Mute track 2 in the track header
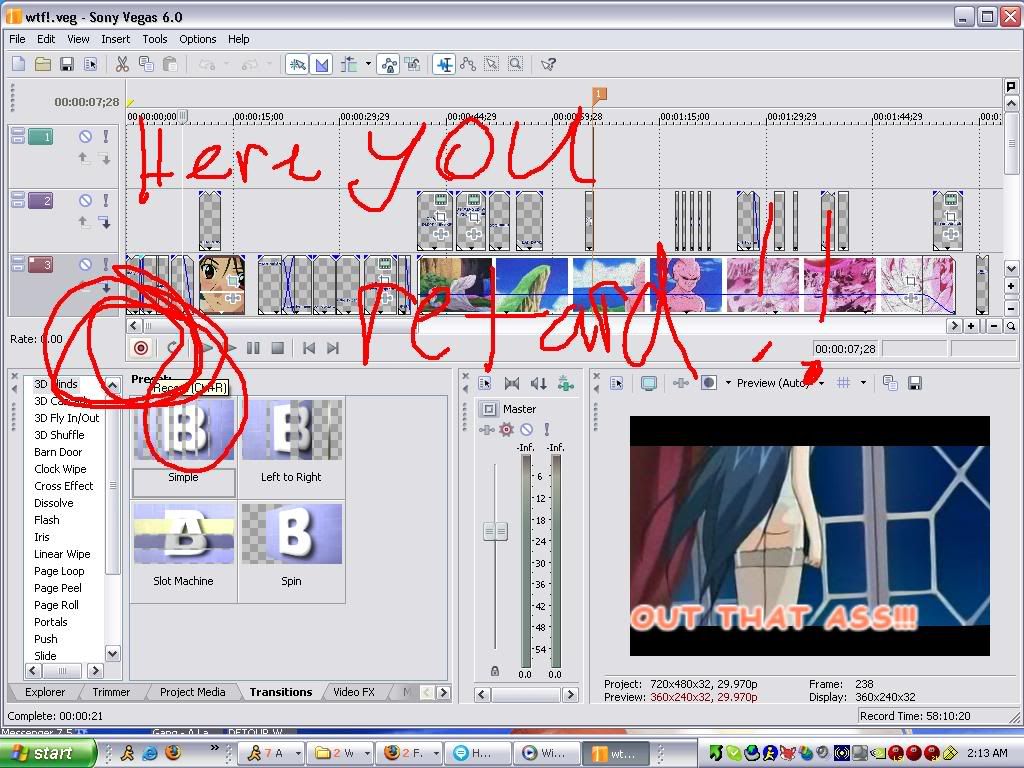The width and height of the screenshot is (1024, 768). click(x=86, y=200)
